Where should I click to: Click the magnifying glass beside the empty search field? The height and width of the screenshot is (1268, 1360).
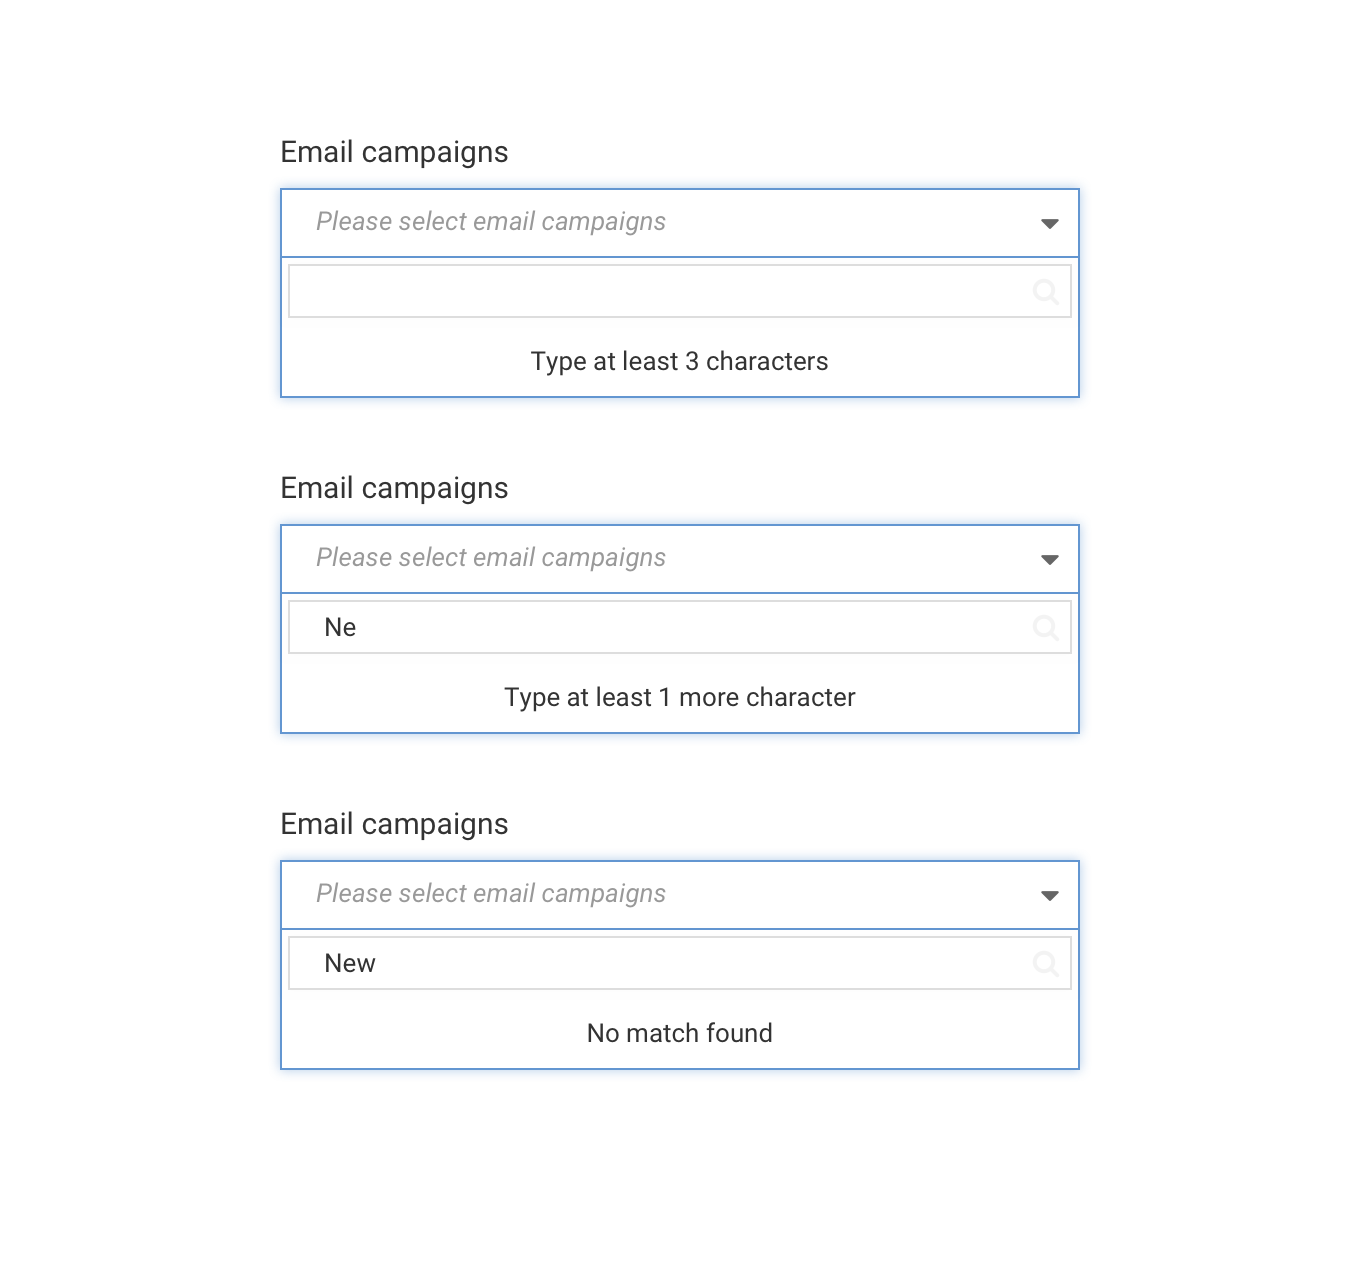pyautogui.click(x=1046, y=291)
